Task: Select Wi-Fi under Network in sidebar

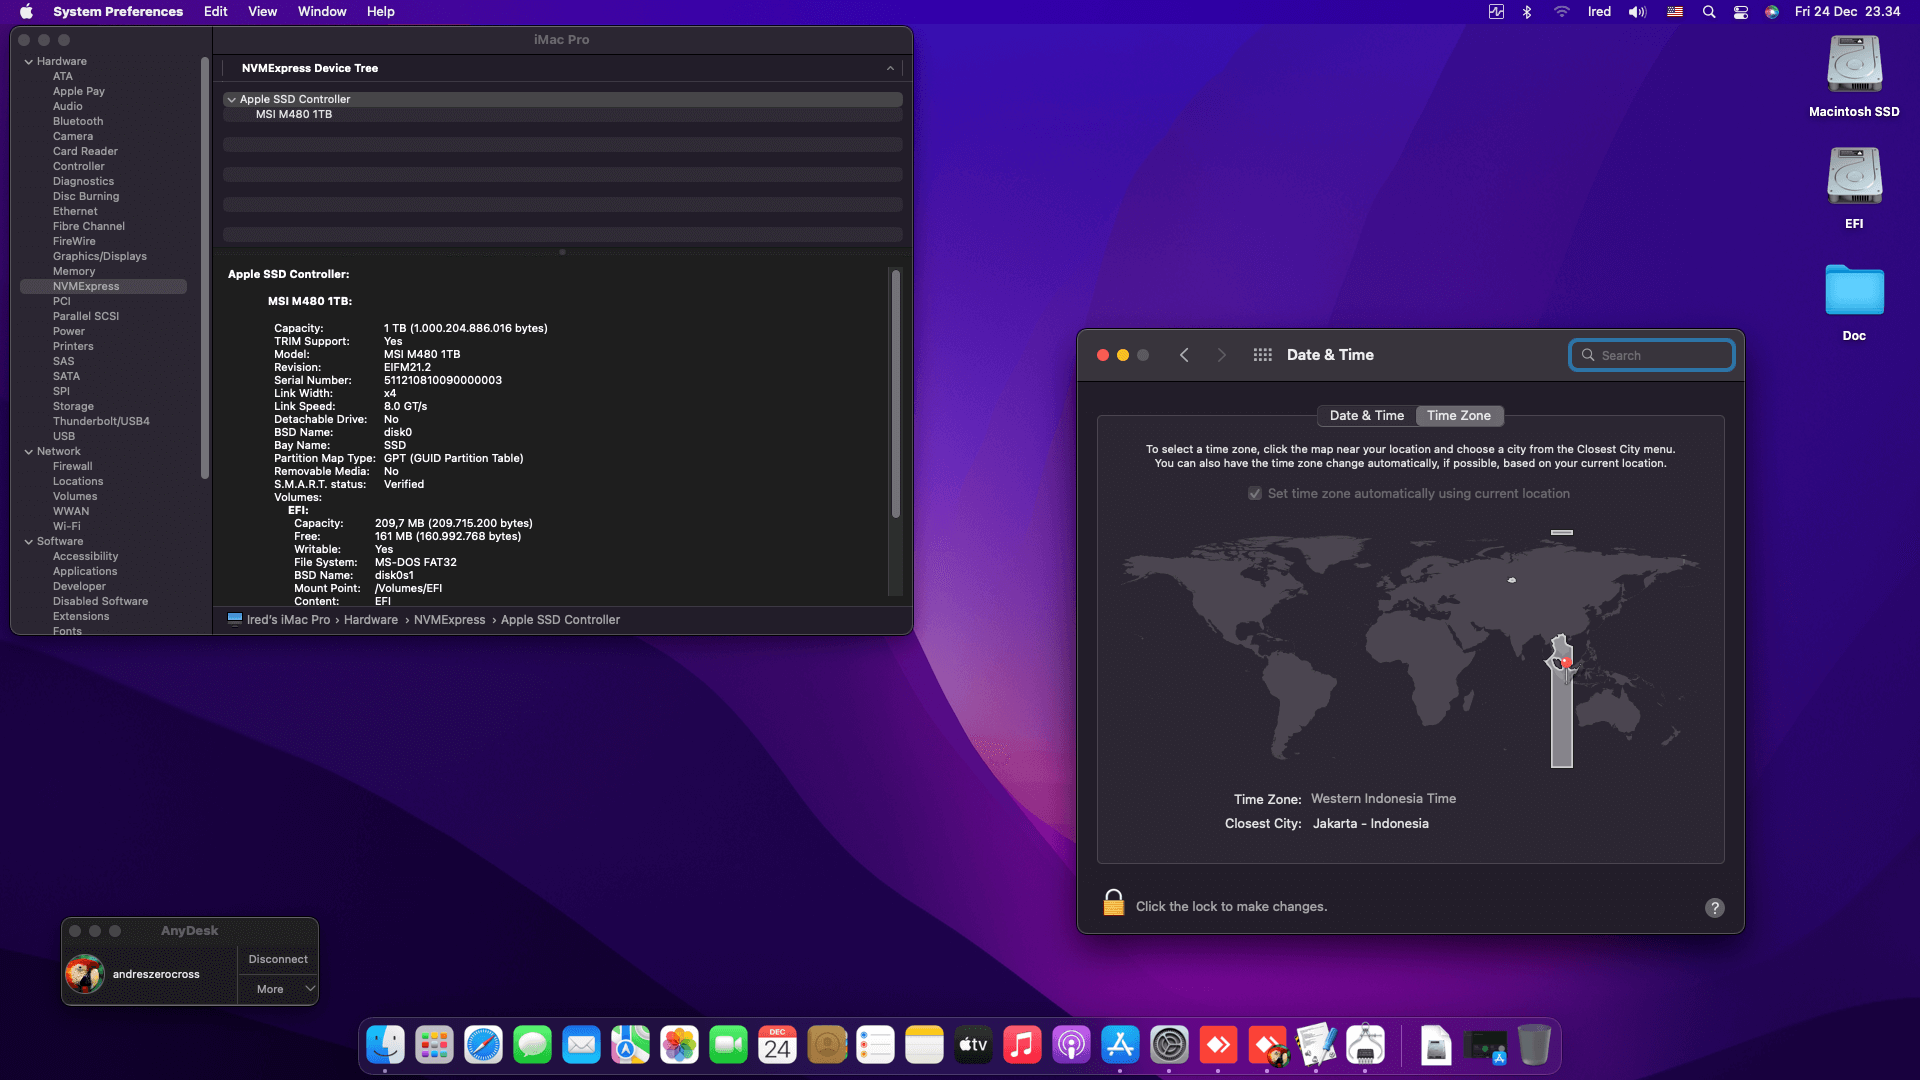Action: (x=67, y=527)
